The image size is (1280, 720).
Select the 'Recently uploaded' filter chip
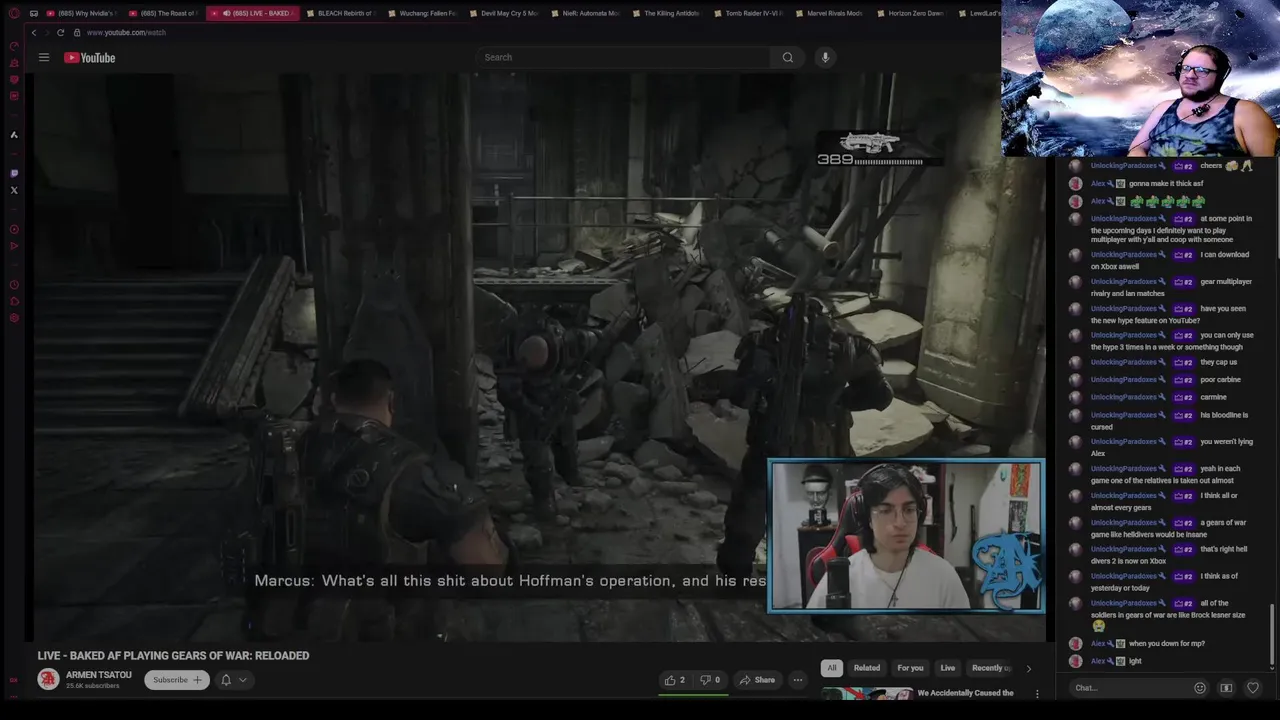pyautogui.click(x=989, y=668)
